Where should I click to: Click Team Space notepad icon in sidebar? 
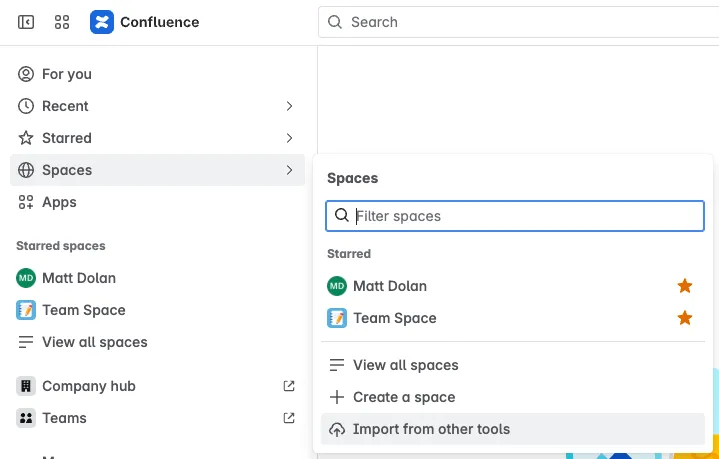26,310
